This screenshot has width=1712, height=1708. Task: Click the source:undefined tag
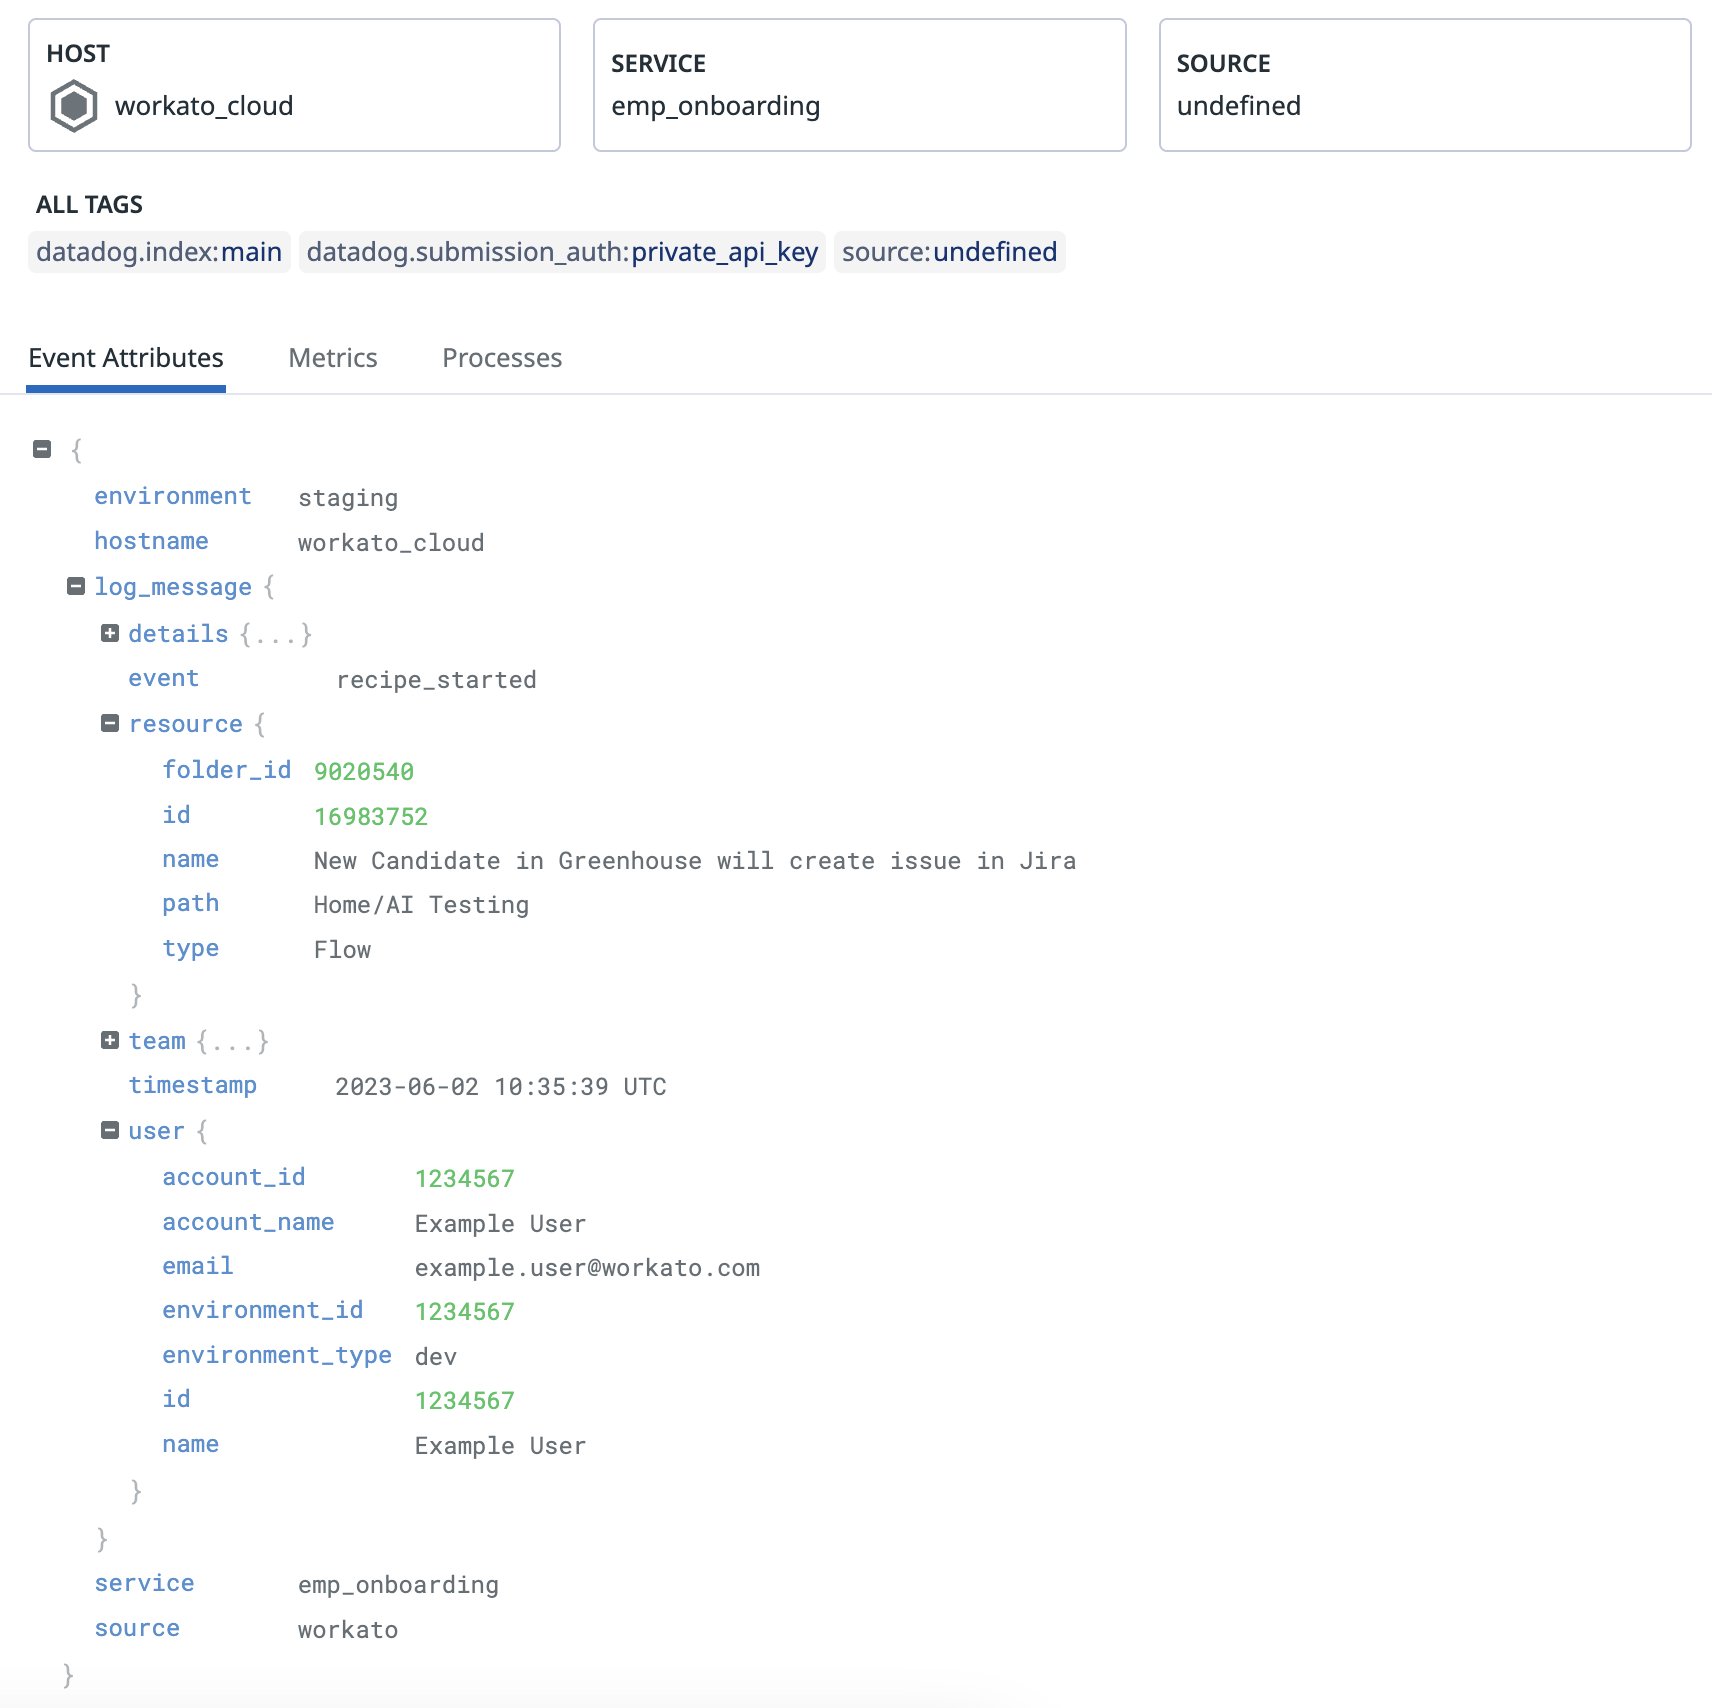pyautogui.click(x=949, y=252)
